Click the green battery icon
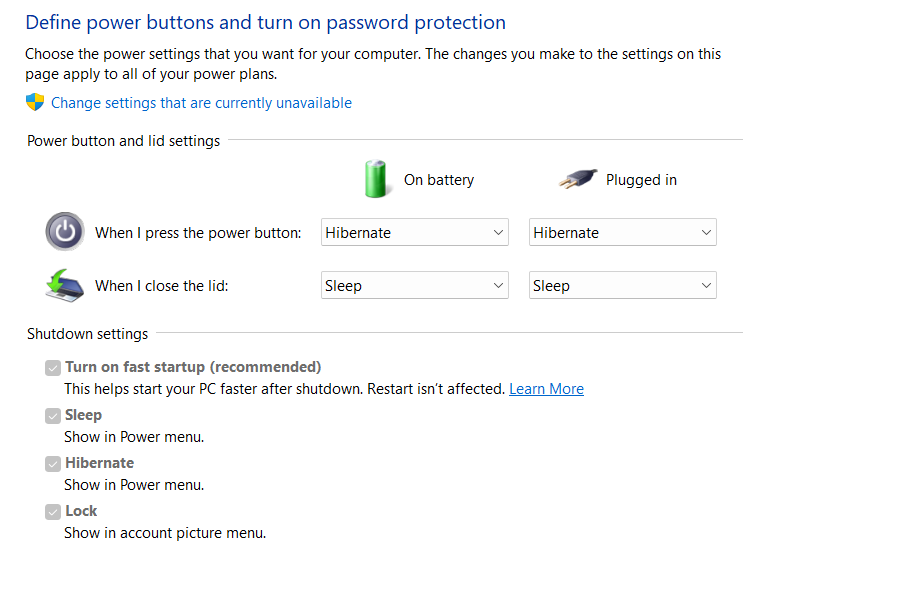The height and width of the screenshot is (592, 904). click(377, 179)
